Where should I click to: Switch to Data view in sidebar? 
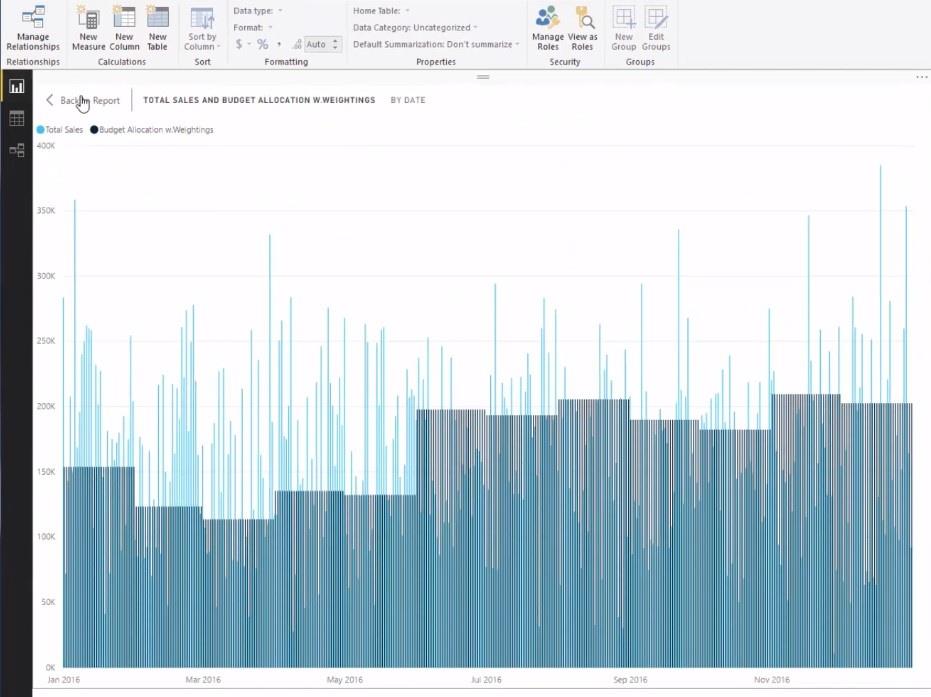17,118
